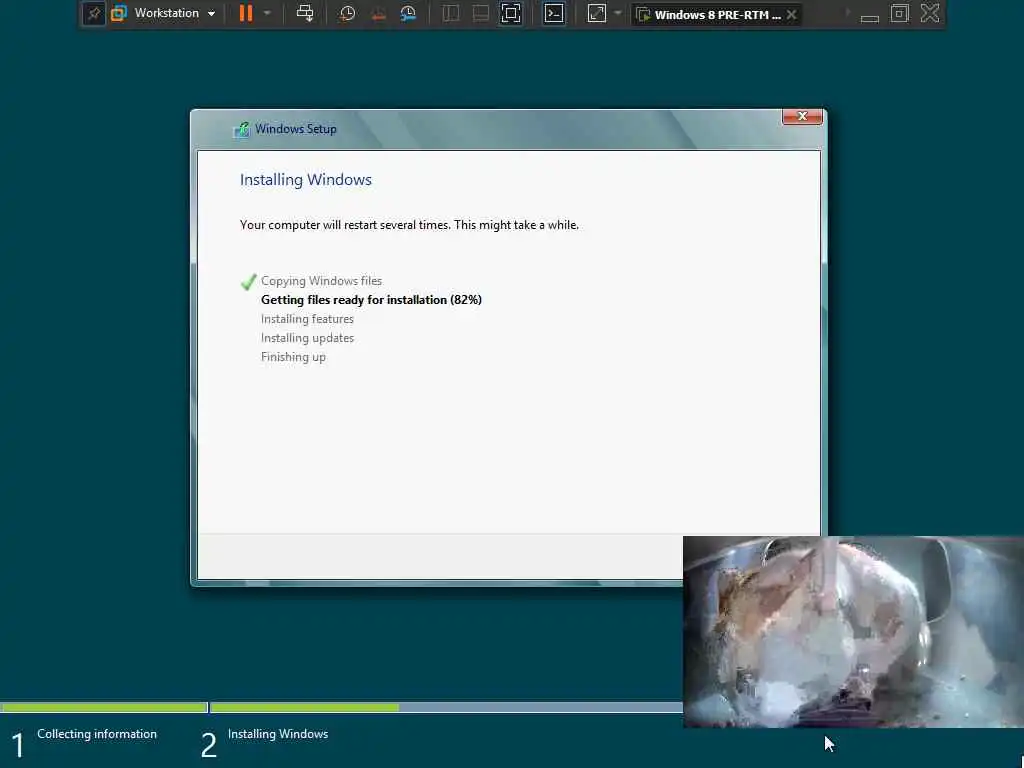Click the stage 2 'Installing Windows' label
The height and width of the screenshot is (768, 1024).
278,734
